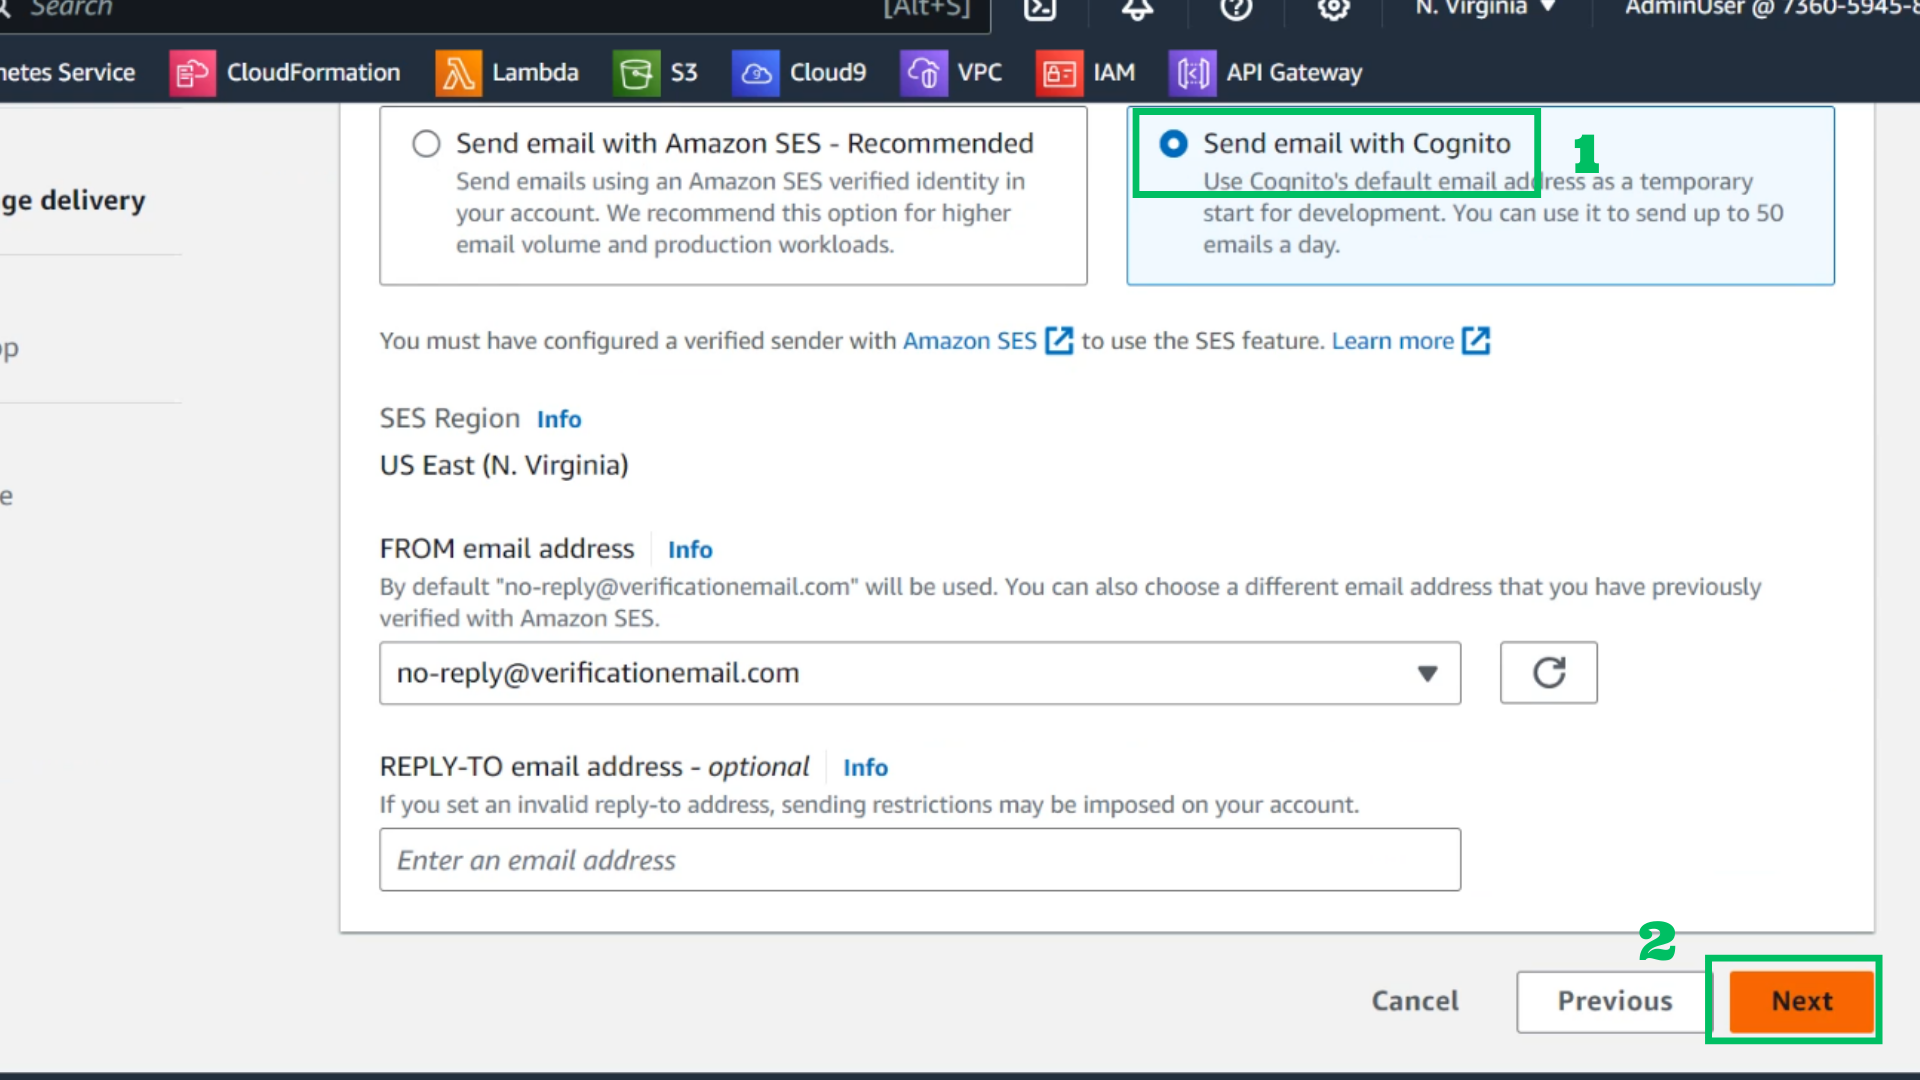This screenshot has height=1080, width=1920.
Task: Launch the CloudShell terminal icon
Action: click(1040, 8)
